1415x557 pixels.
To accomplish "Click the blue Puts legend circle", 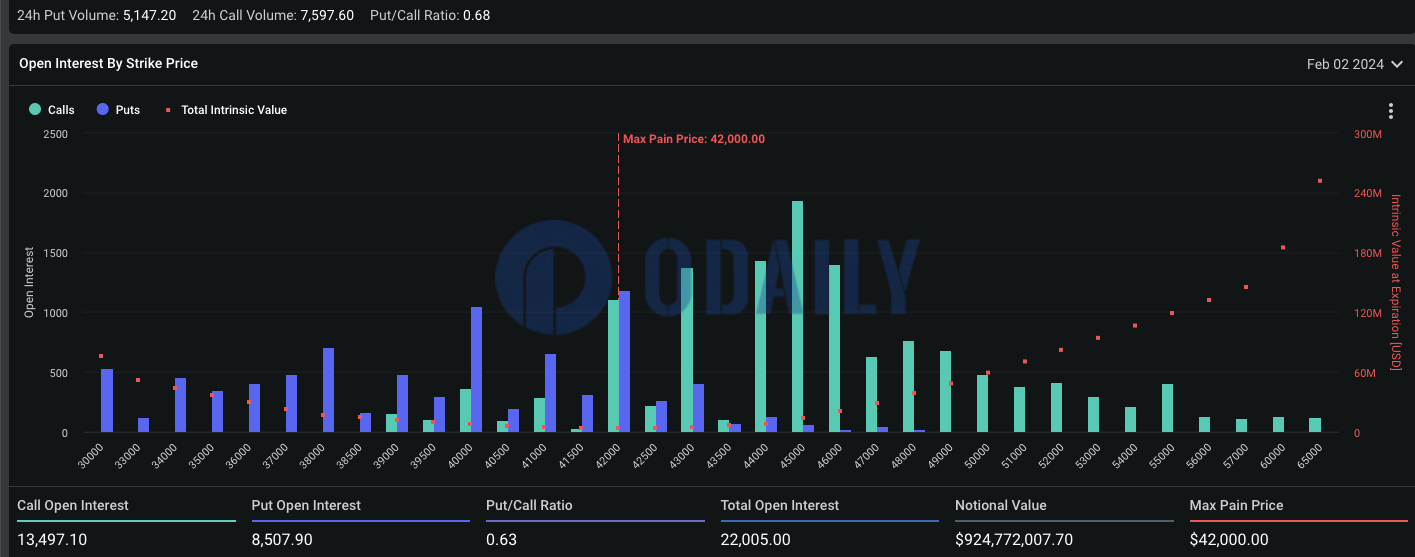I will [x=103, y=110].
